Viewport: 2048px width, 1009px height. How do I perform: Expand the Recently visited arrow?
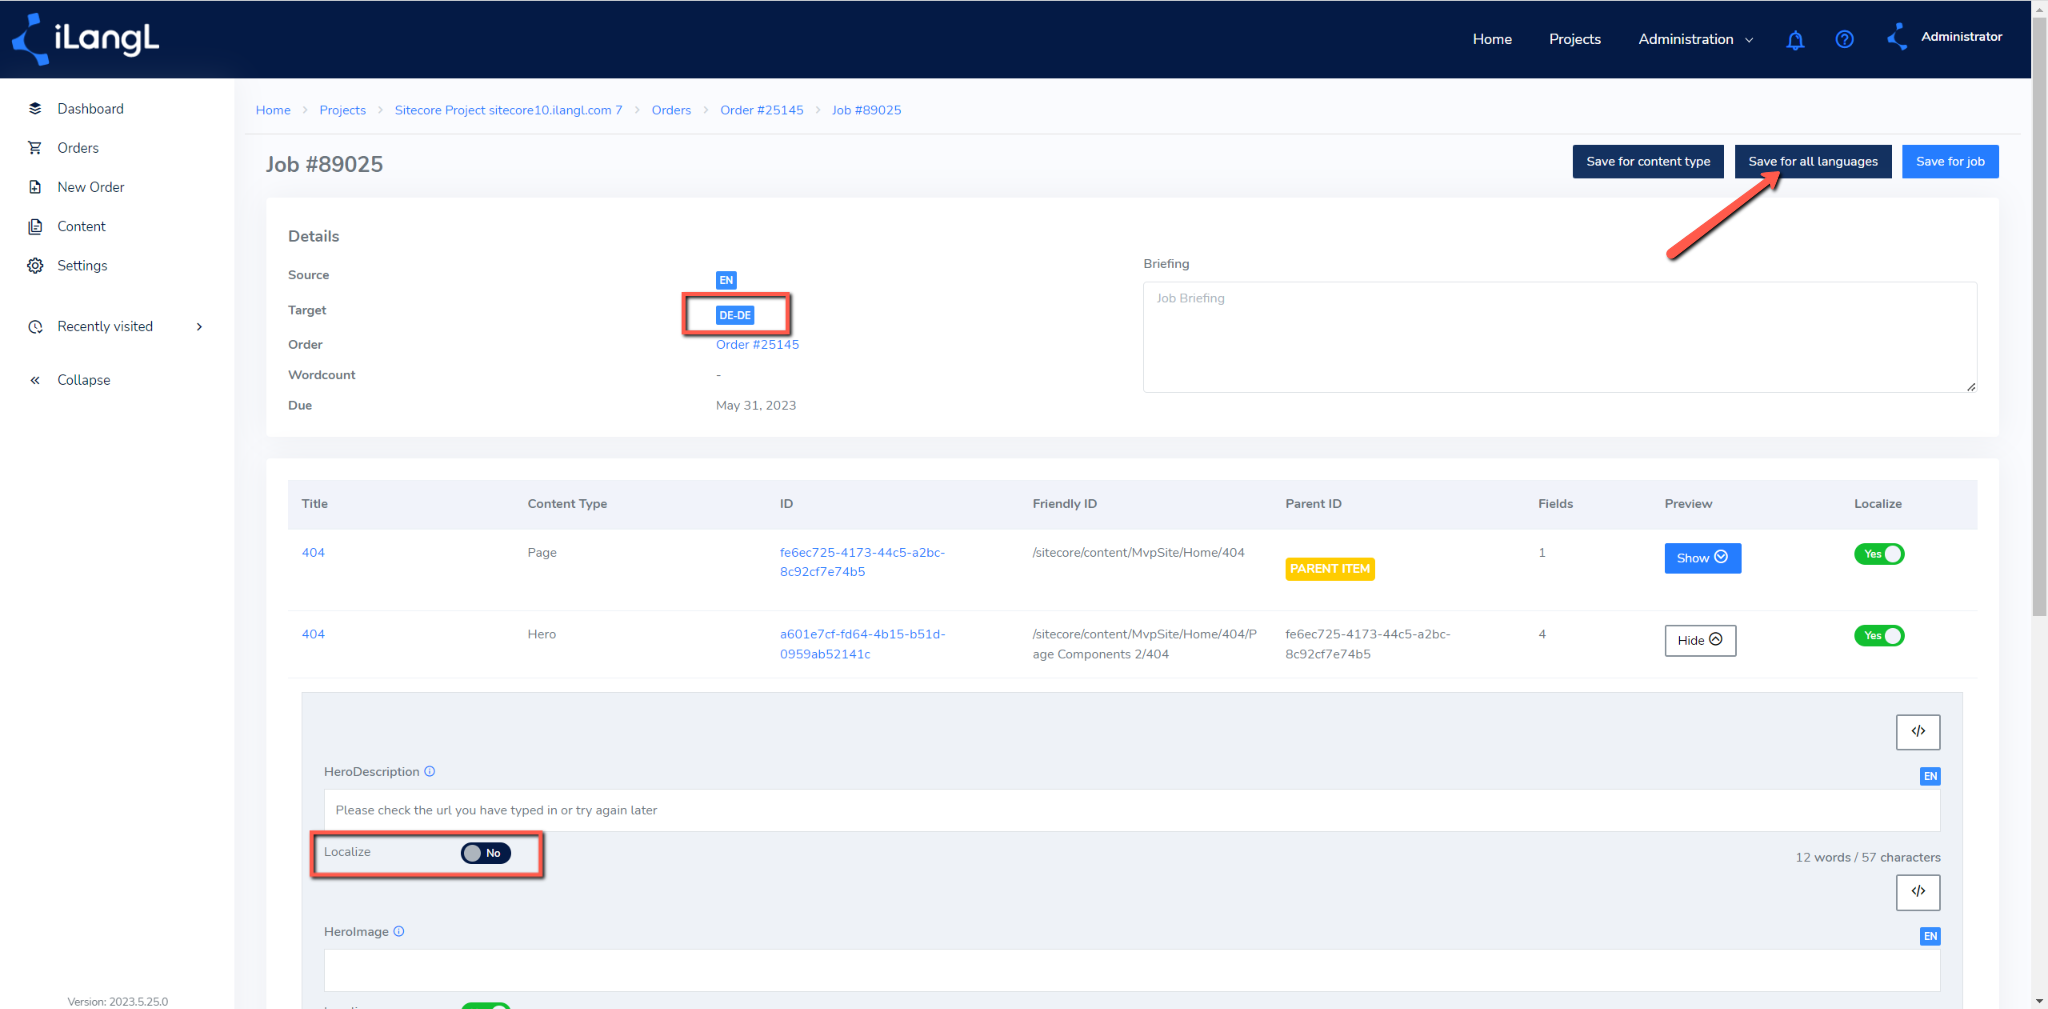point(199,327)
